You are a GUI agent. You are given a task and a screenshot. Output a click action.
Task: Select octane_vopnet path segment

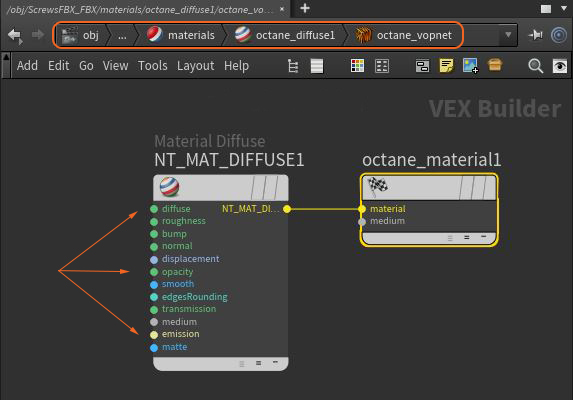click(404, 35)
